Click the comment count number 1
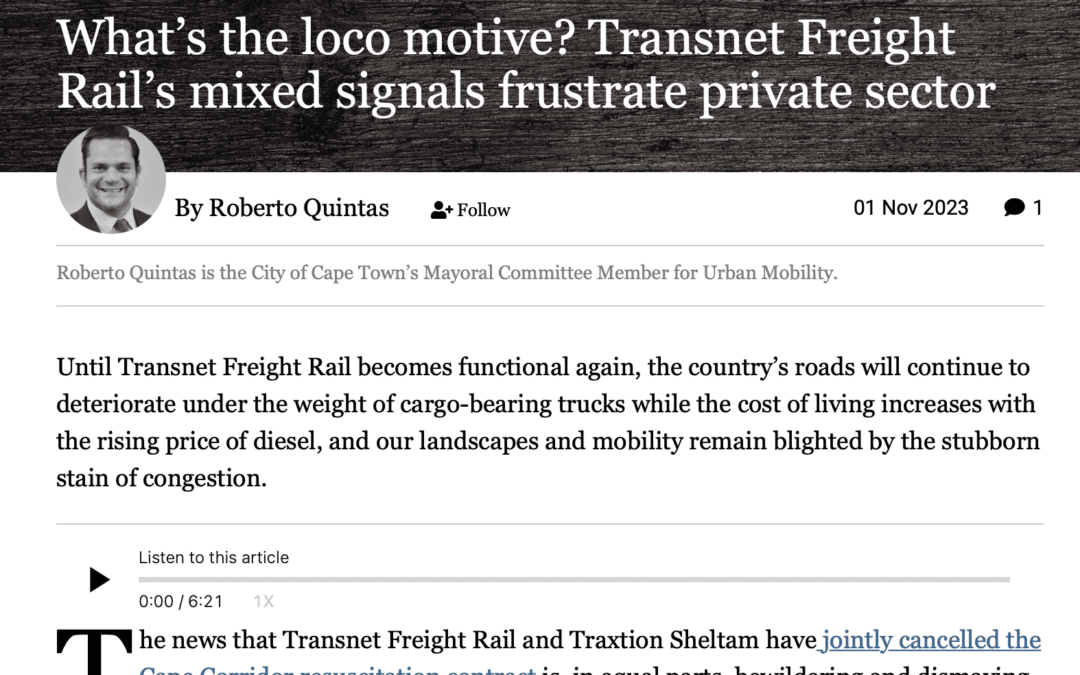 [x=1038, y=208]
